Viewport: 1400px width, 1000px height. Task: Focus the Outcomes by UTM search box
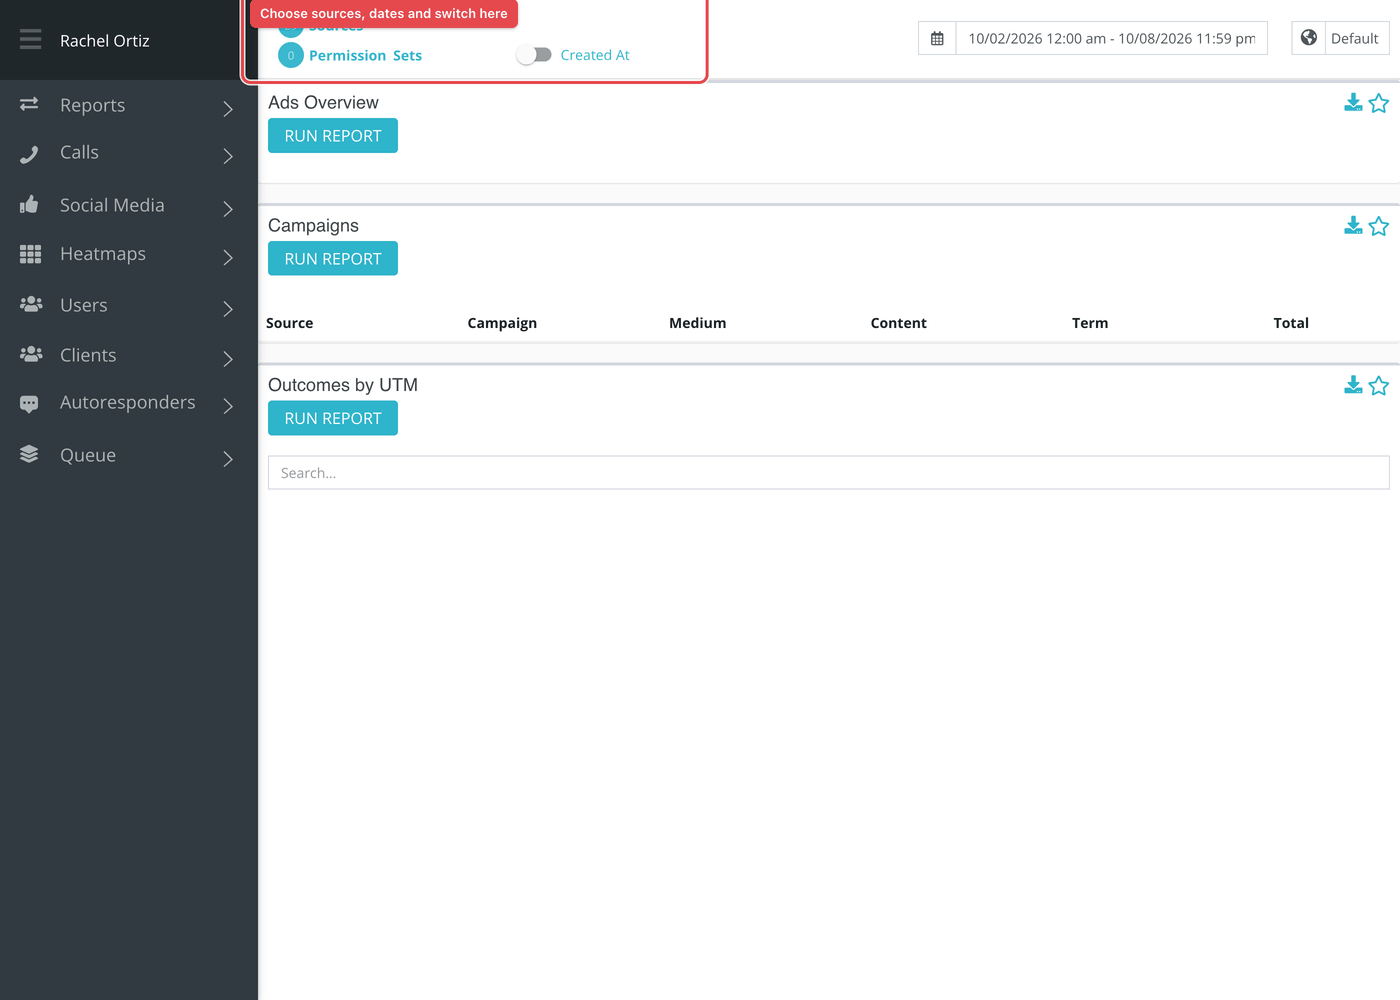pos(828,473)
